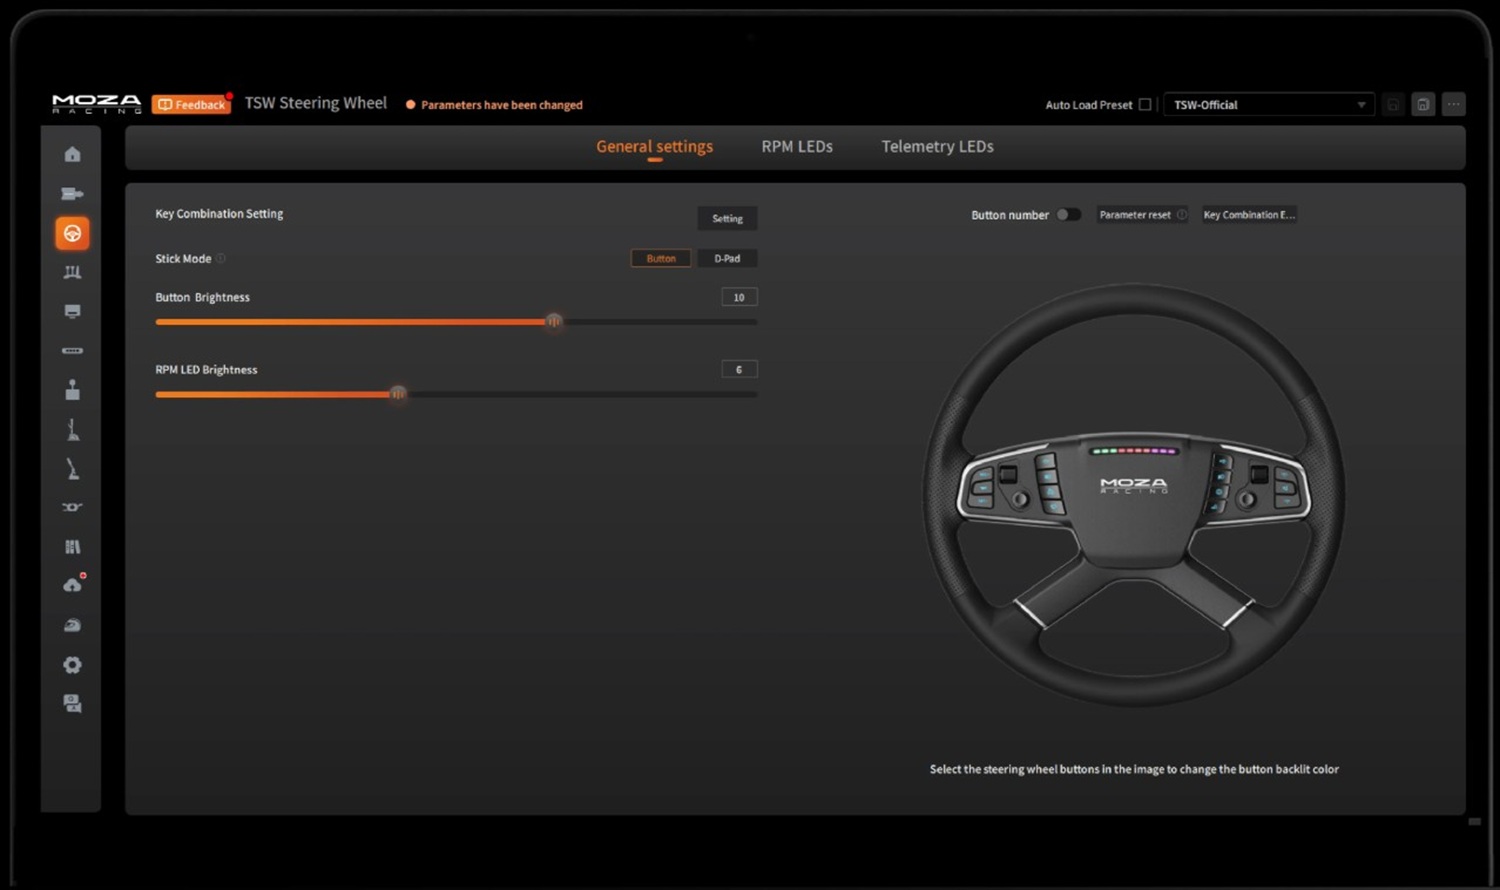Go to the Home page icon
This screenshot has height=890, width=1500.
pos(72,154)
